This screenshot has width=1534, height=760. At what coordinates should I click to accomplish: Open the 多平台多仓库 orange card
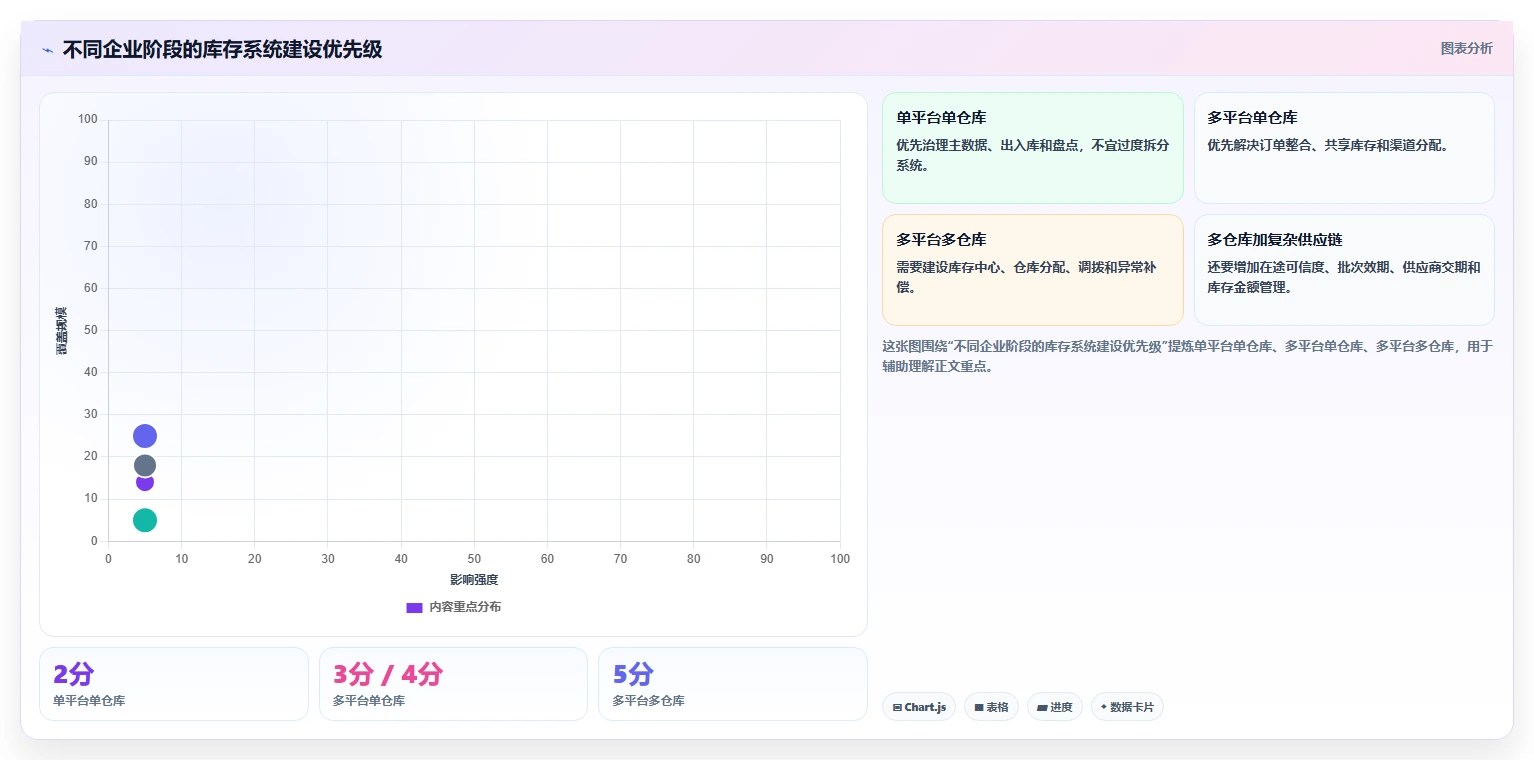click(1032, 270)
